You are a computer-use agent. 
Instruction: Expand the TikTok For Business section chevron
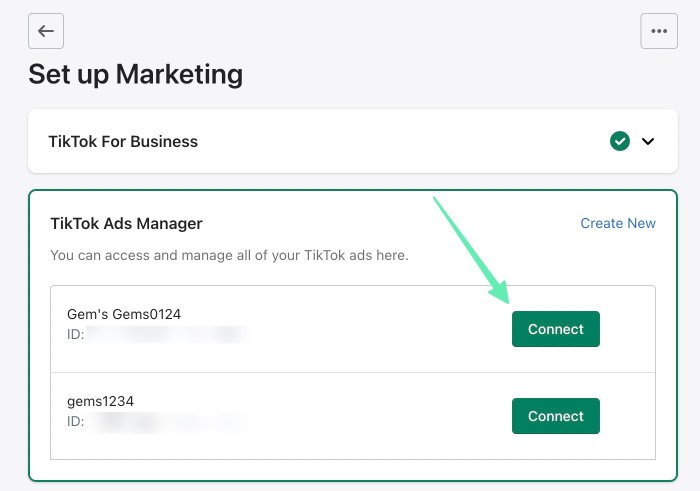(648, 142)
